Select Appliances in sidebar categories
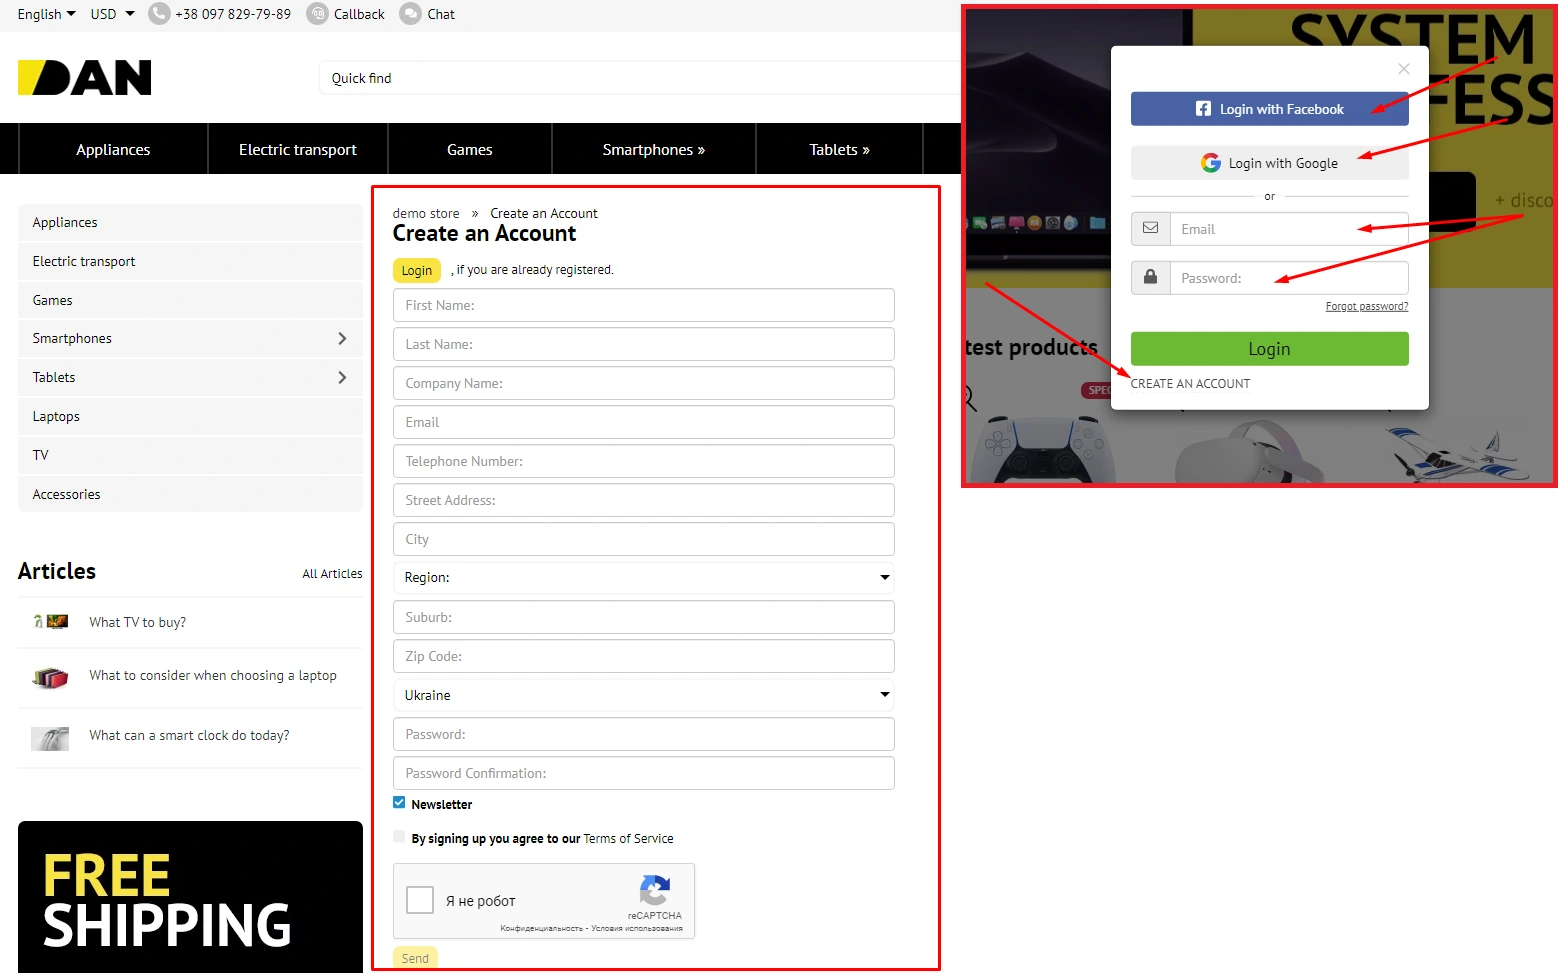The image size is (1567, 973). click(x=190, y=223)
